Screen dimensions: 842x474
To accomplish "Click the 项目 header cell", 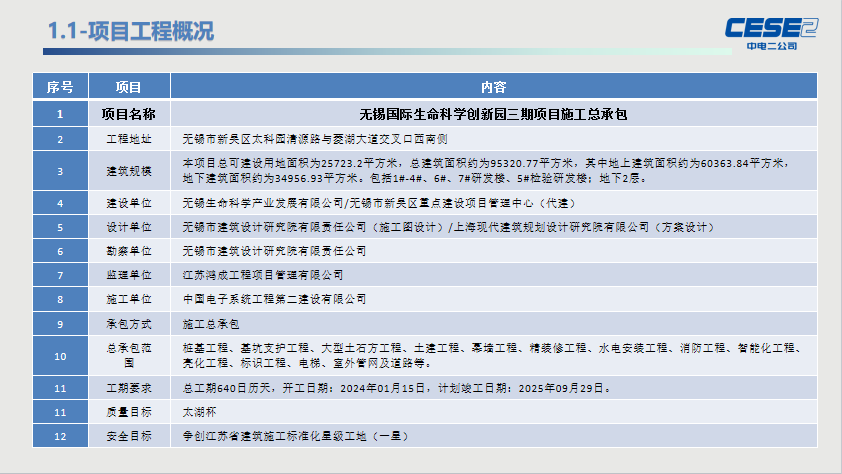I will [129, 86].
